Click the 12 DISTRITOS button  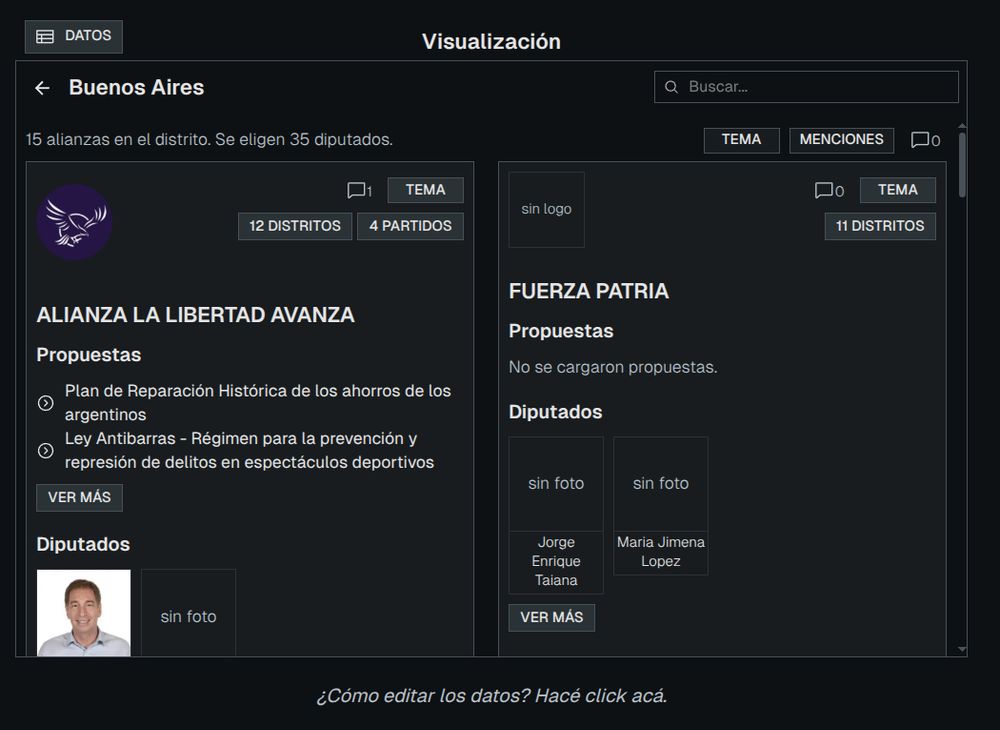pyautogui.click(x=294, y=226)
